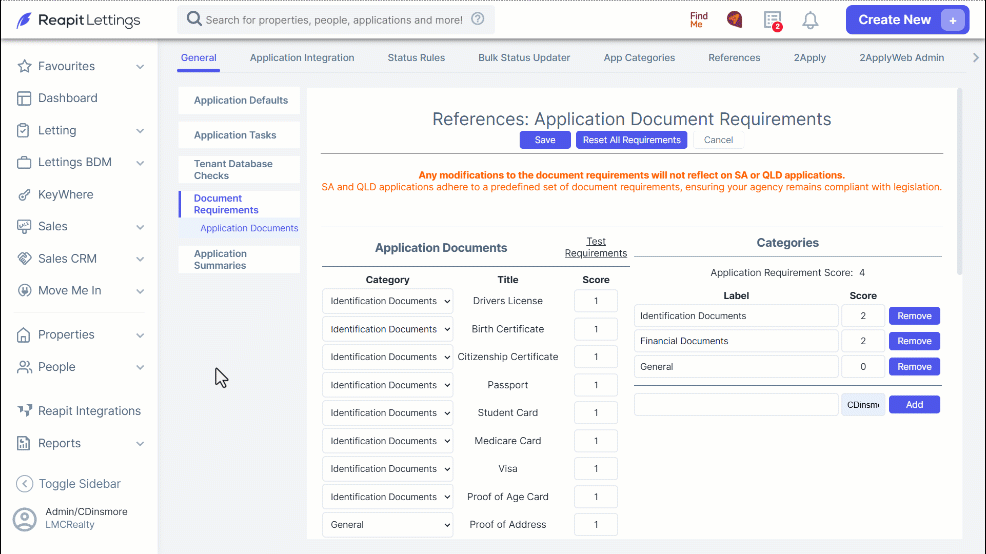Click Reset All Requirements button
The height and width of the screenshot is (554, 986).
coord(631,140)
